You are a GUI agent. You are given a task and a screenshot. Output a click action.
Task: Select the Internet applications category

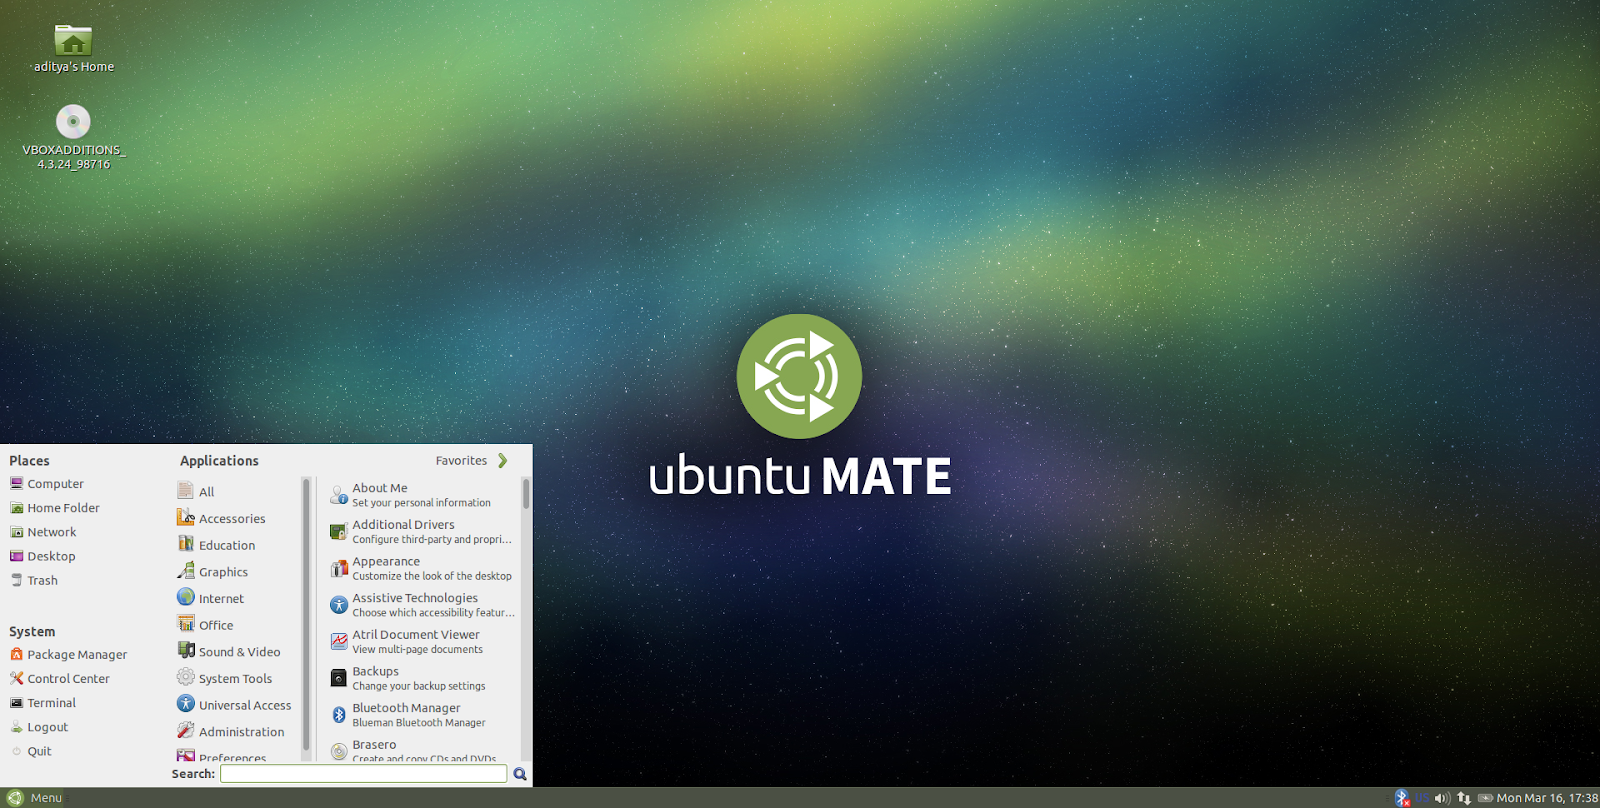(x=220, y=598)
